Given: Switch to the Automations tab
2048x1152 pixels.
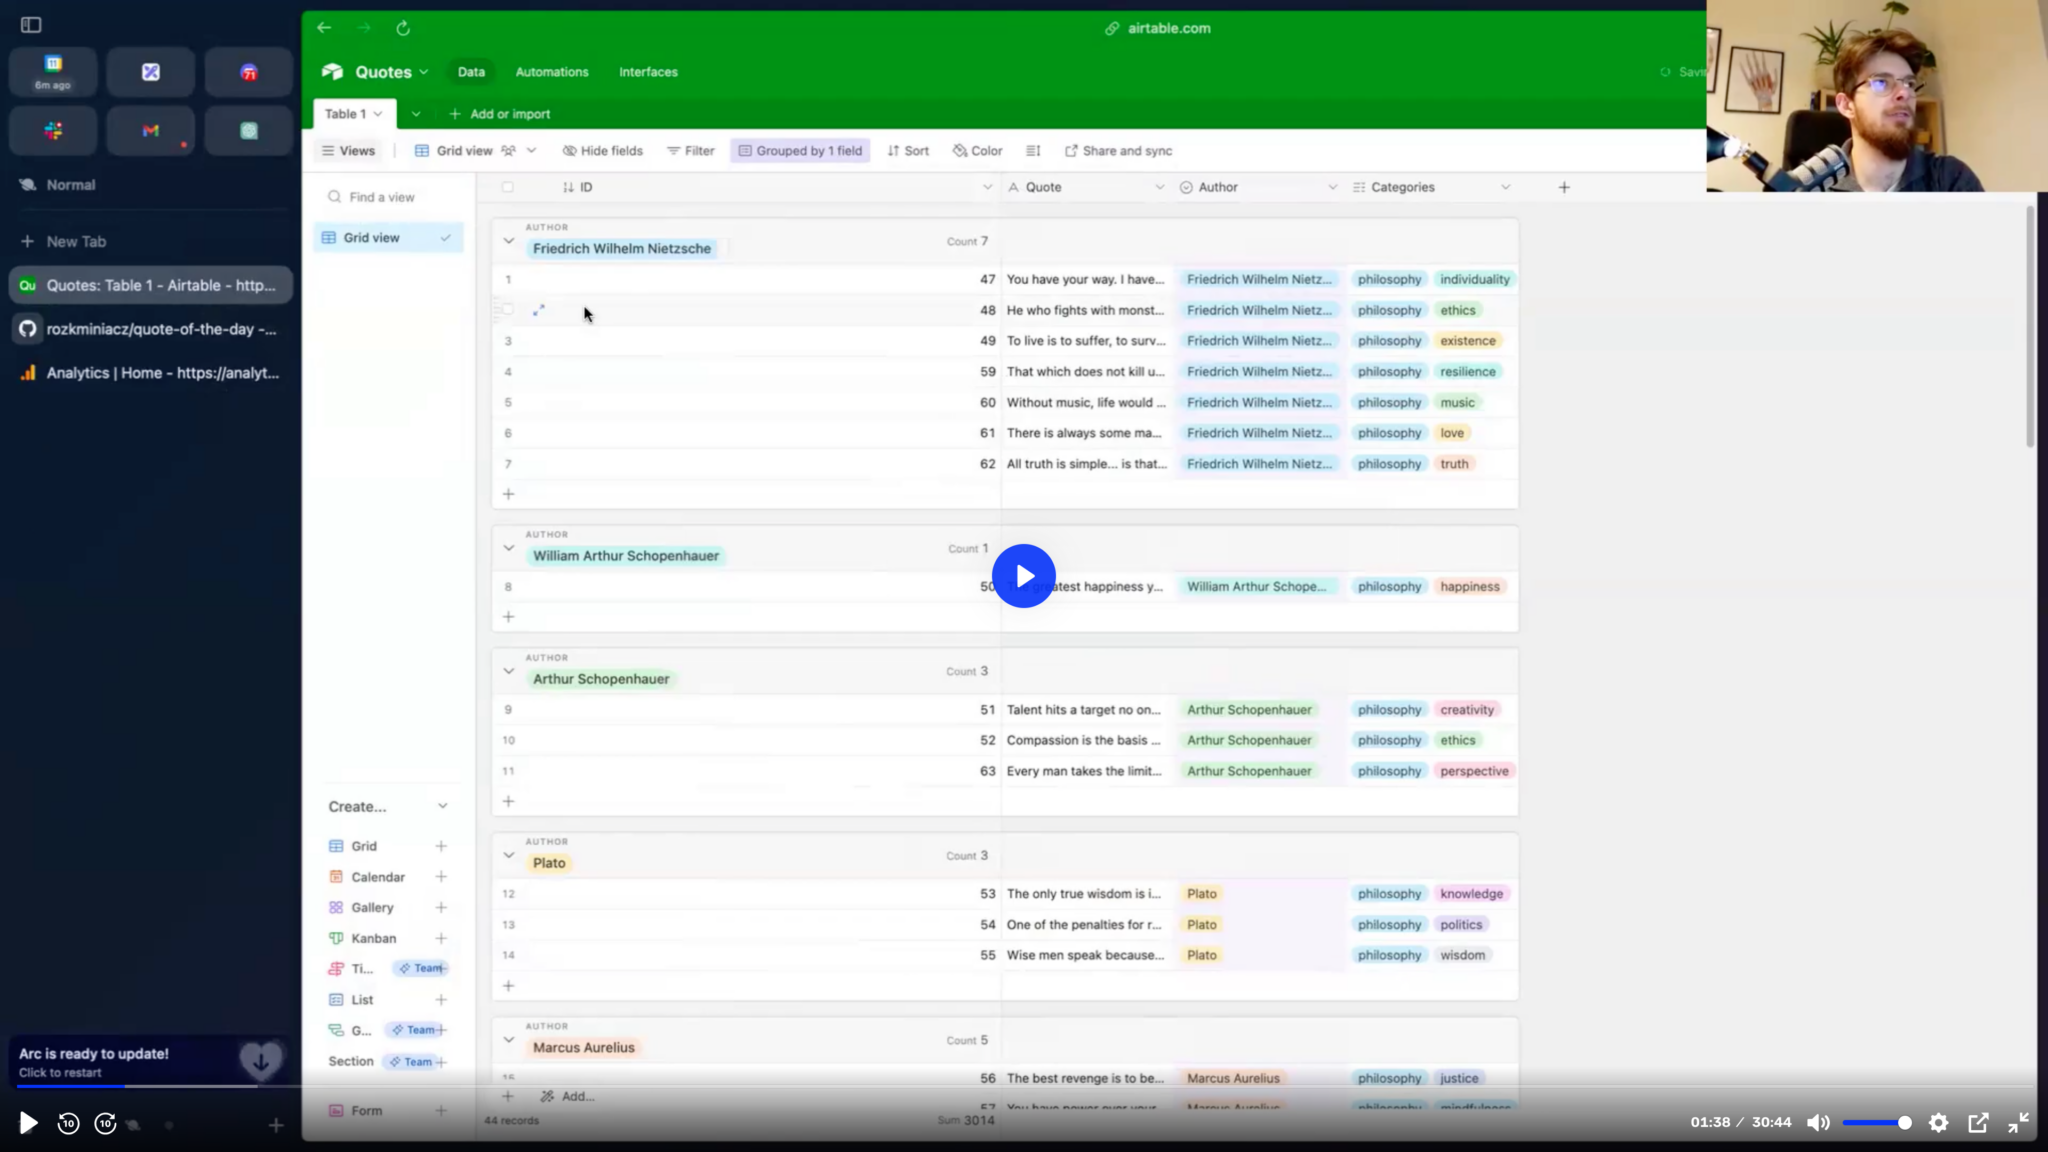Looking at the screenshot, I should click(x=551, y=71).
